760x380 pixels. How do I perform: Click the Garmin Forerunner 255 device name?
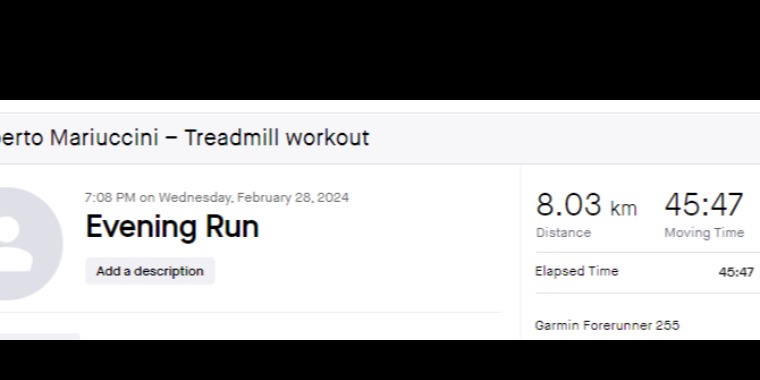[607, 325]
